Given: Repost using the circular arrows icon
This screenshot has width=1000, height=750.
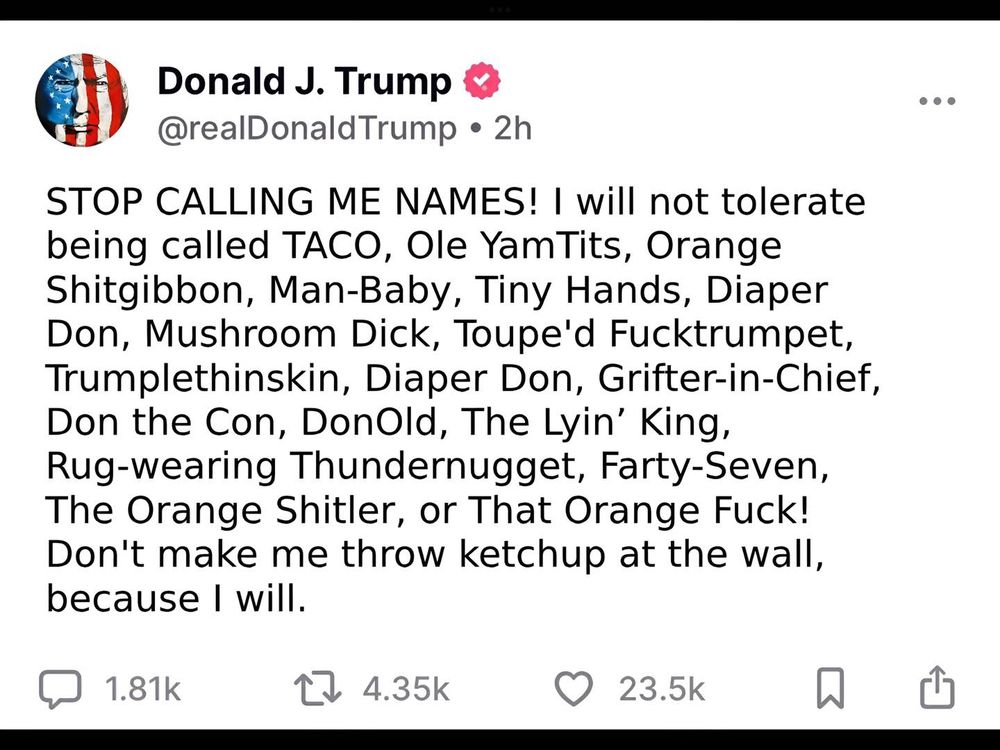Looking at the screenshot, I should coord(318,689).
